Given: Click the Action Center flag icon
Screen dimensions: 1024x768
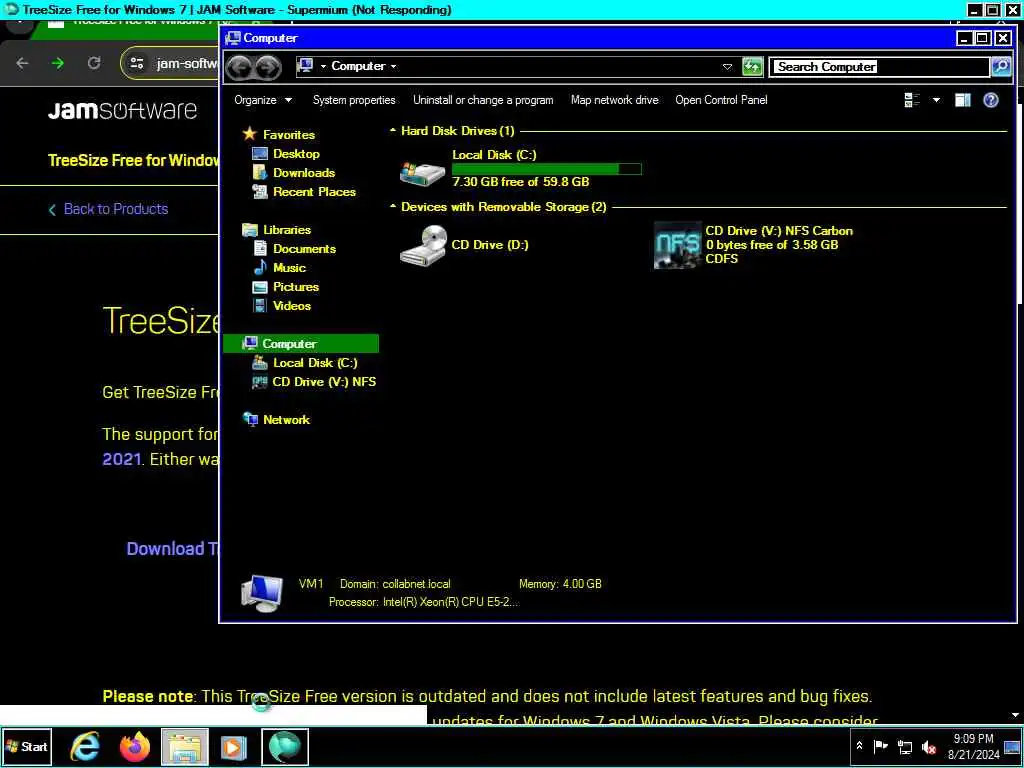Looking at the screenshot, I should [881, 746].
